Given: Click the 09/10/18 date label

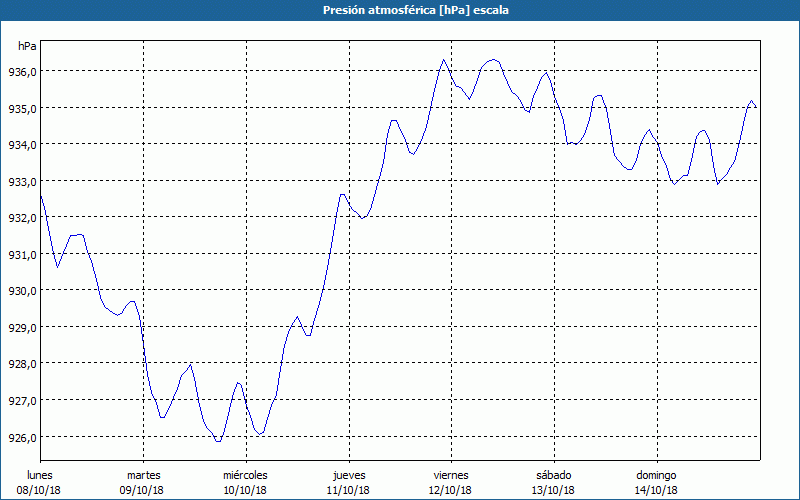Looking at the screenshot, I should tap(141, 490).
